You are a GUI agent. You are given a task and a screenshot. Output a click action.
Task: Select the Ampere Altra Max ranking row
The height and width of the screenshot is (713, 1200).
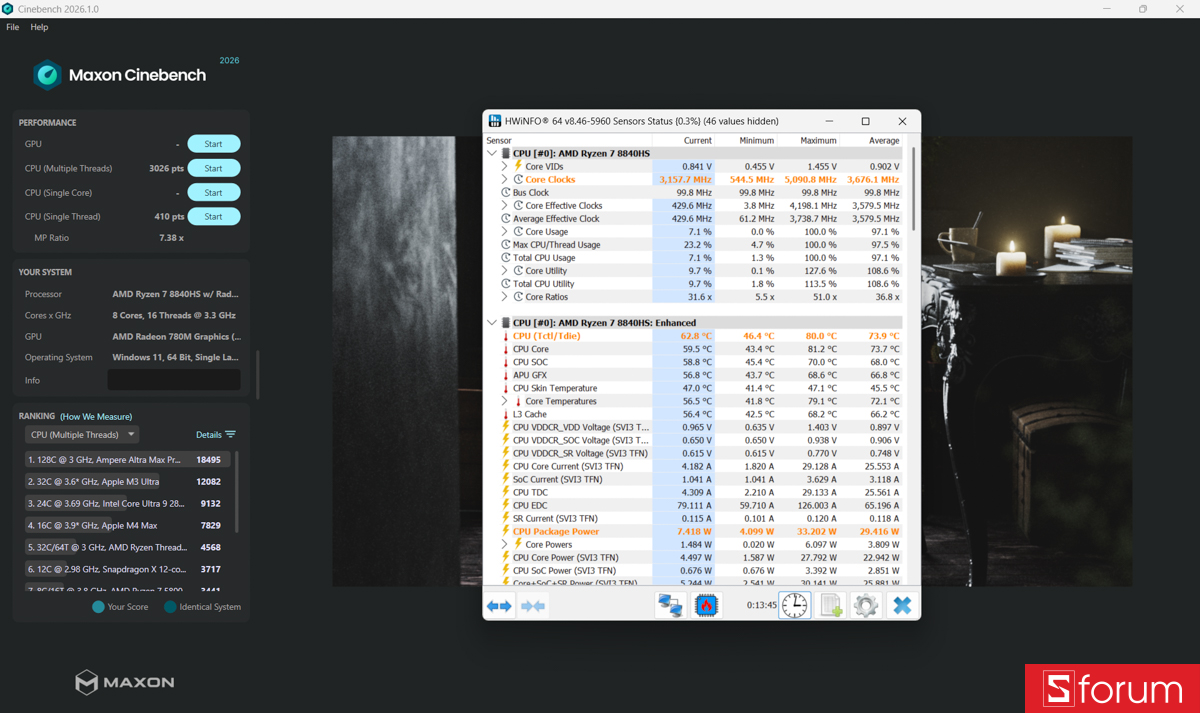coord(128,460)
